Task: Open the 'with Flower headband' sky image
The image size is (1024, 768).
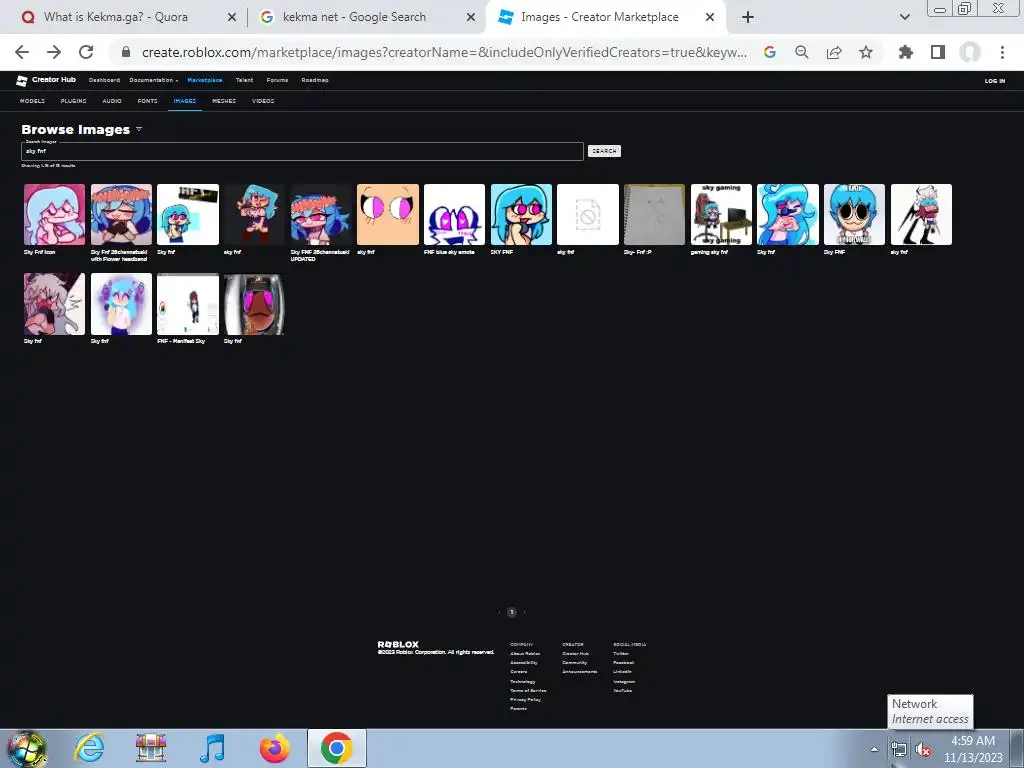Action: [121, 214]
